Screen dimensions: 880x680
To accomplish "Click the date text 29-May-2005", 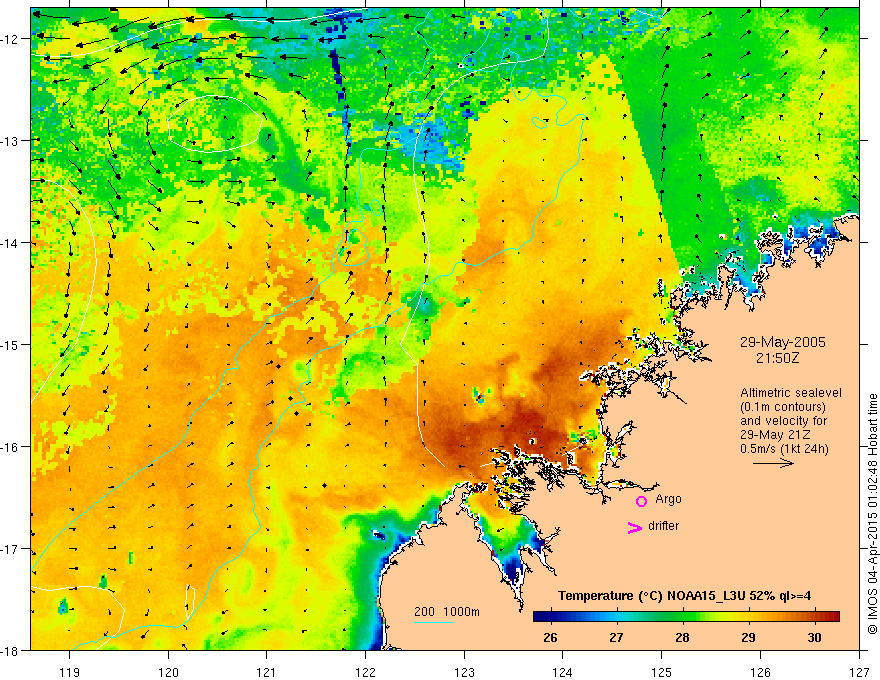I will click(x=782, y=342).
